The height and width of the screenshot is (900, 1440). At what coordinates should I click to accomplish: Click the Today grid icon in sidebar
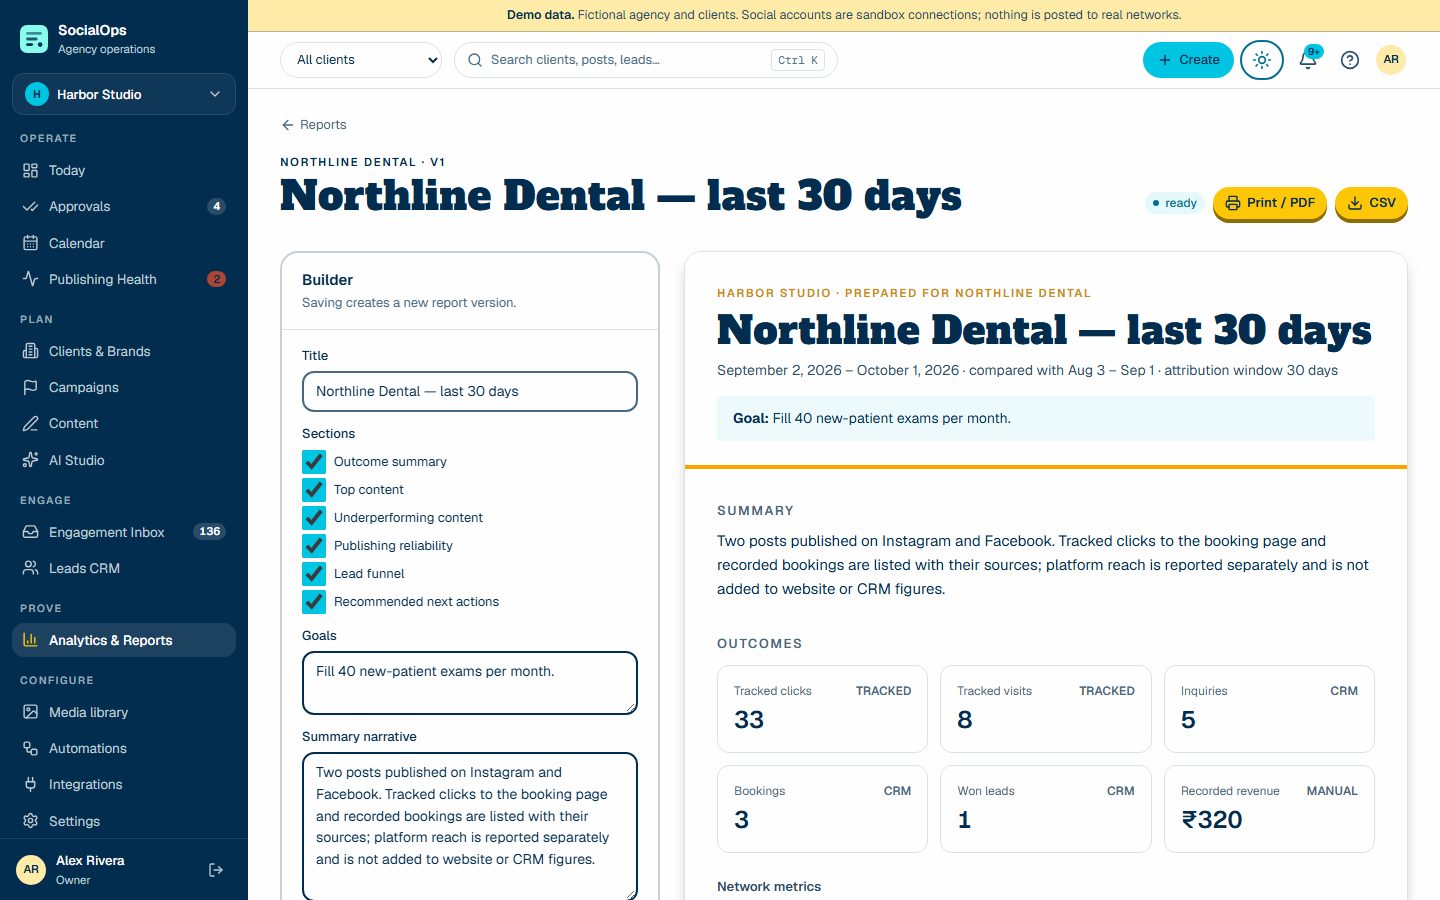point(31,171)
